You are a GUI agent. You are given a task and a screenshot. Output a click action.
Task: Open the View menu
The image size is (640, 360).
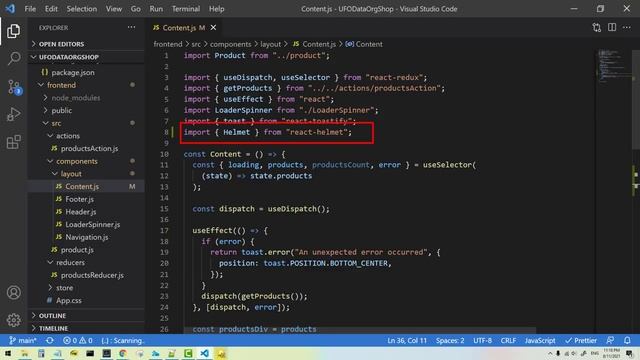[113, 9]
